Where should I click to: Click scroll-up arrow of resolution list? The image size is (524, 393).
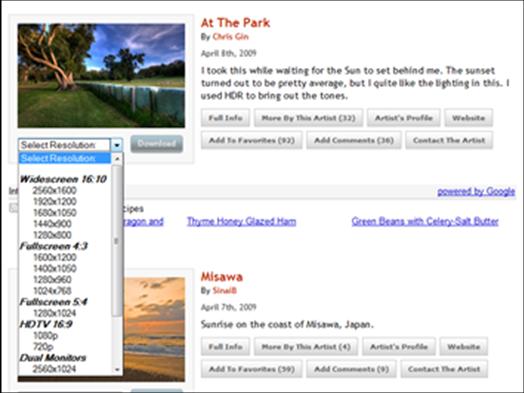point(117,159)
